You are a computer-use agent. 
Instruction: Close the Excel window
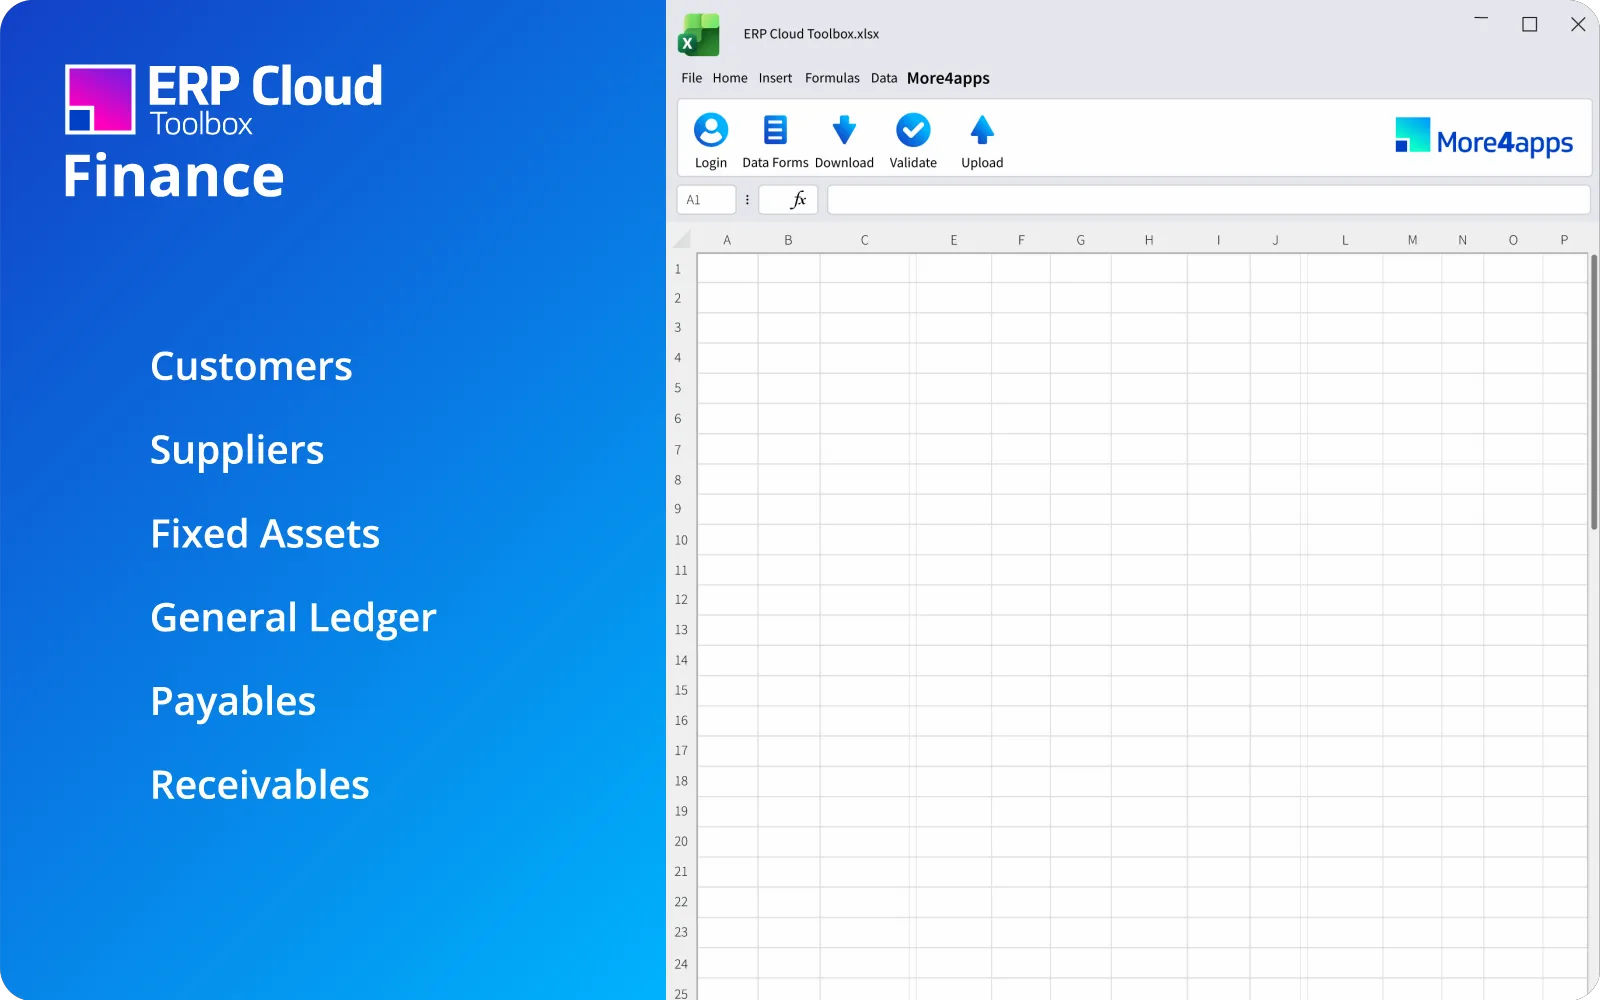1578,24
